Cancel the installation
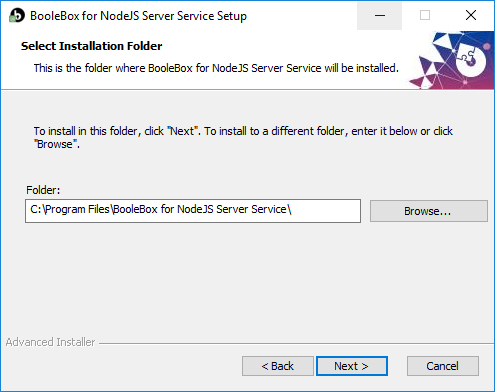The width and height of the screenshot is (495, 392). click(x=443, y=366)
